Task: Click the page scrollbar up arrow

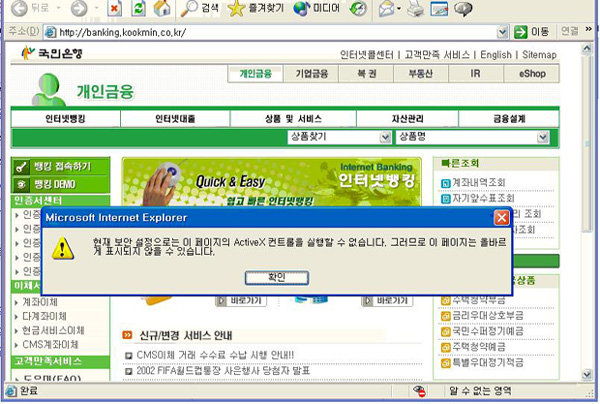Action: point(587,49)
